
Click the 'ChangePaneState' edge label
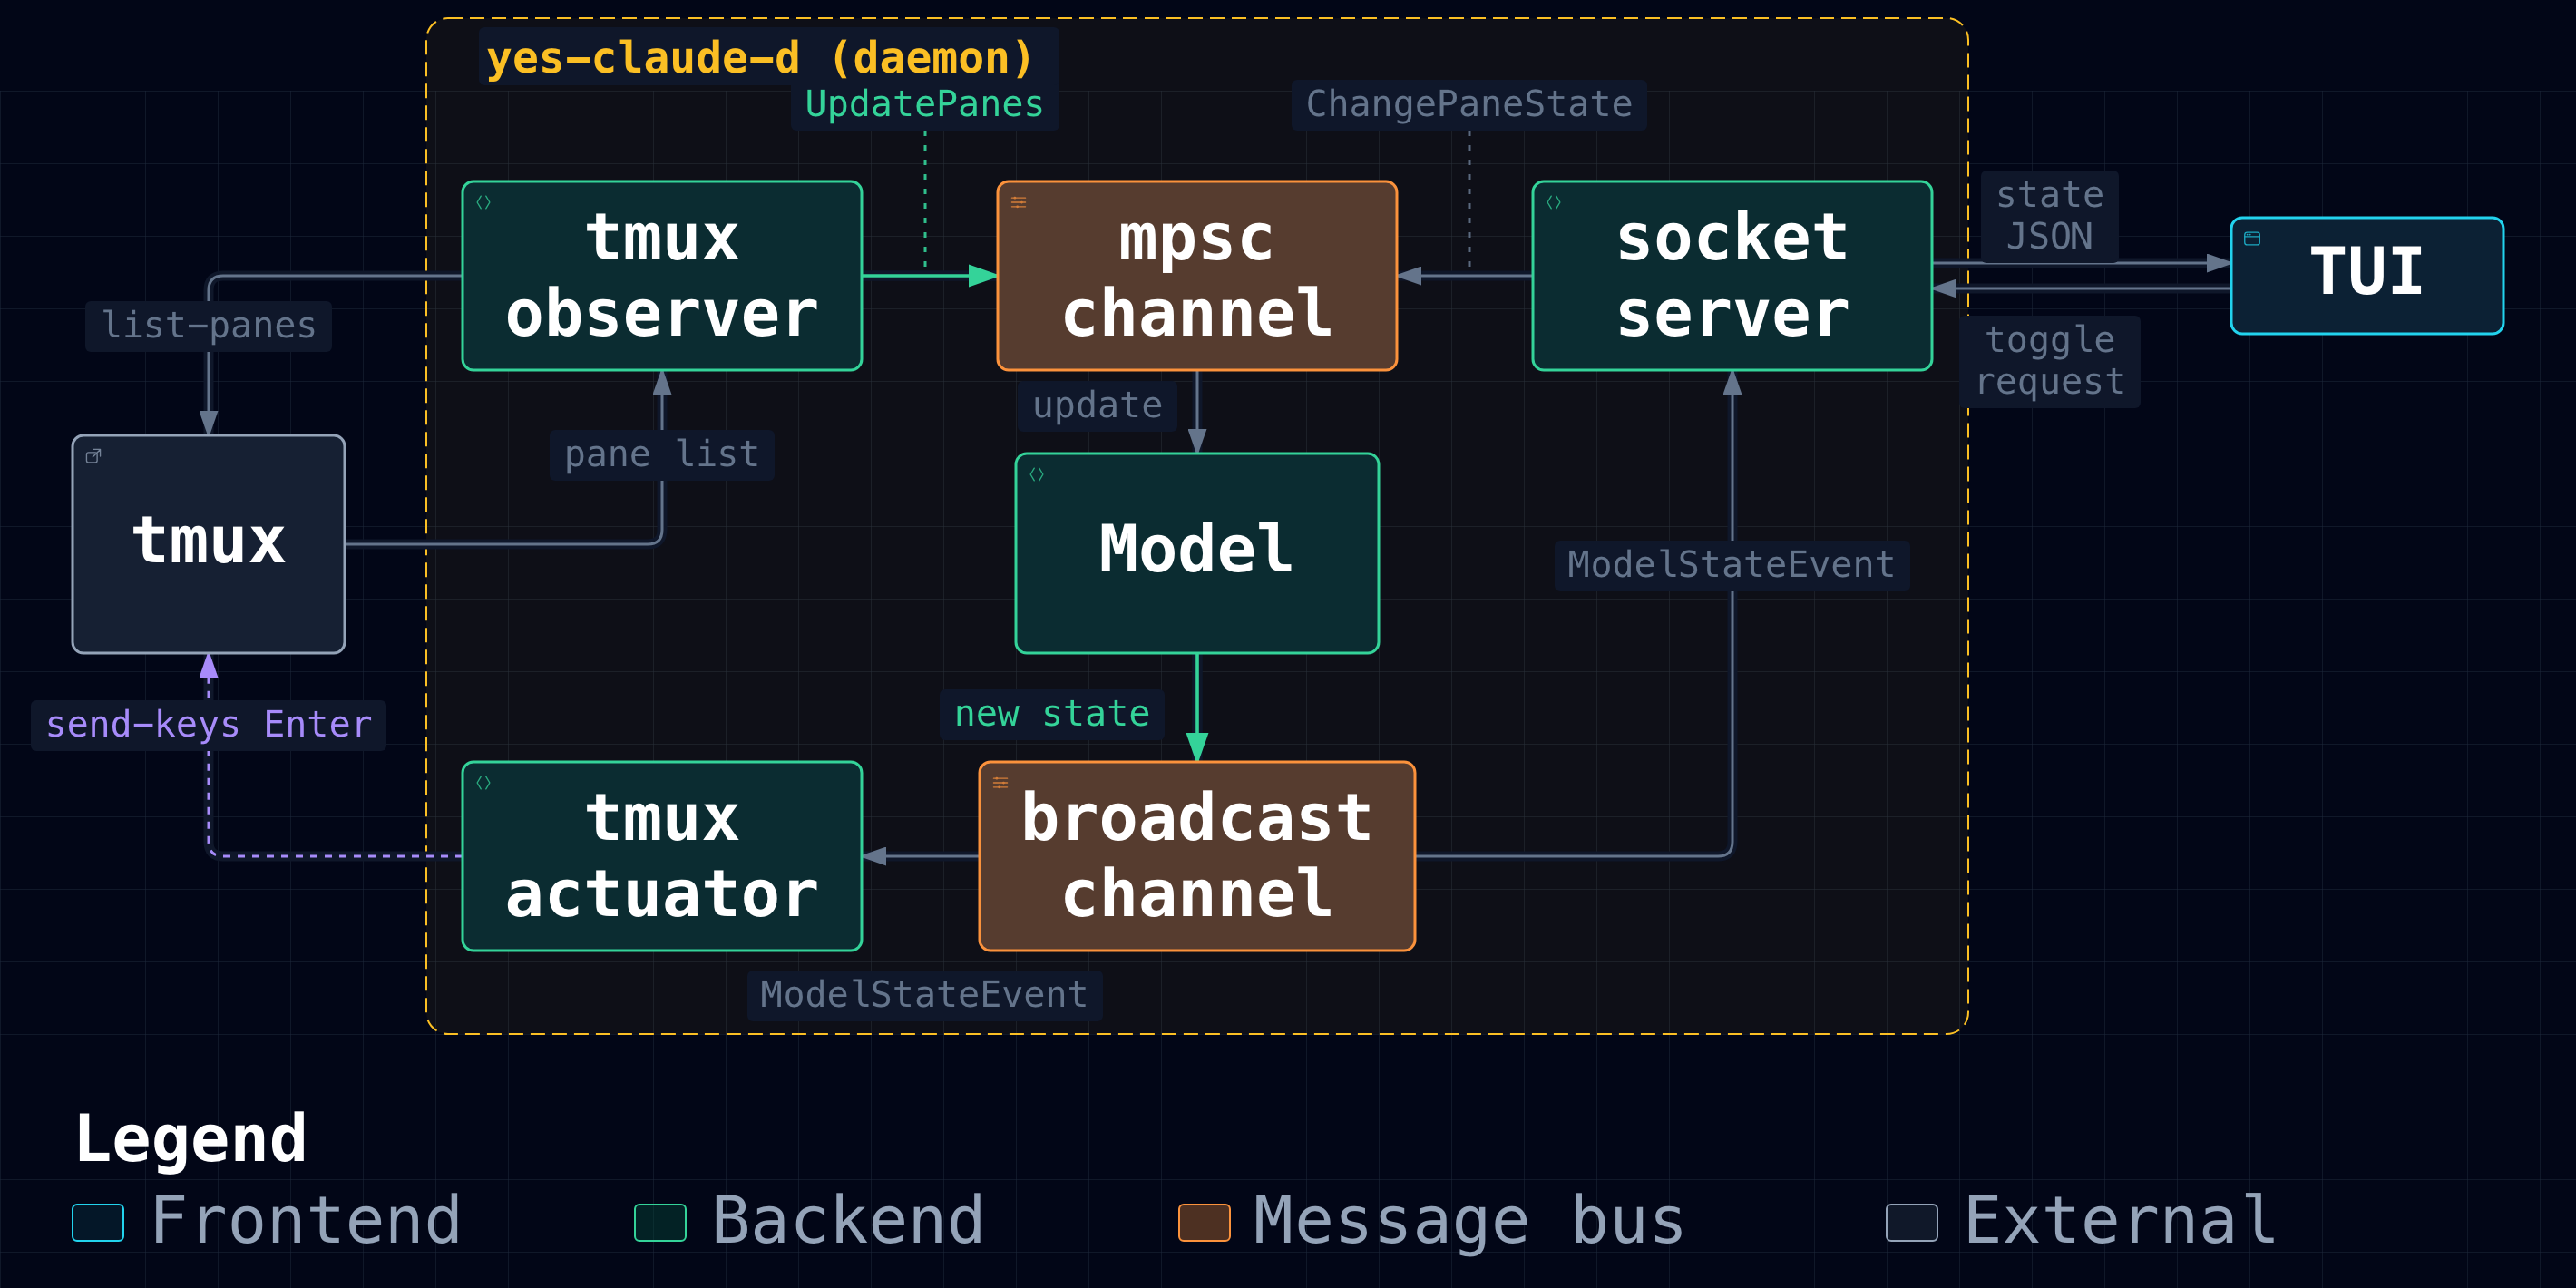[x=1469, y=105]
